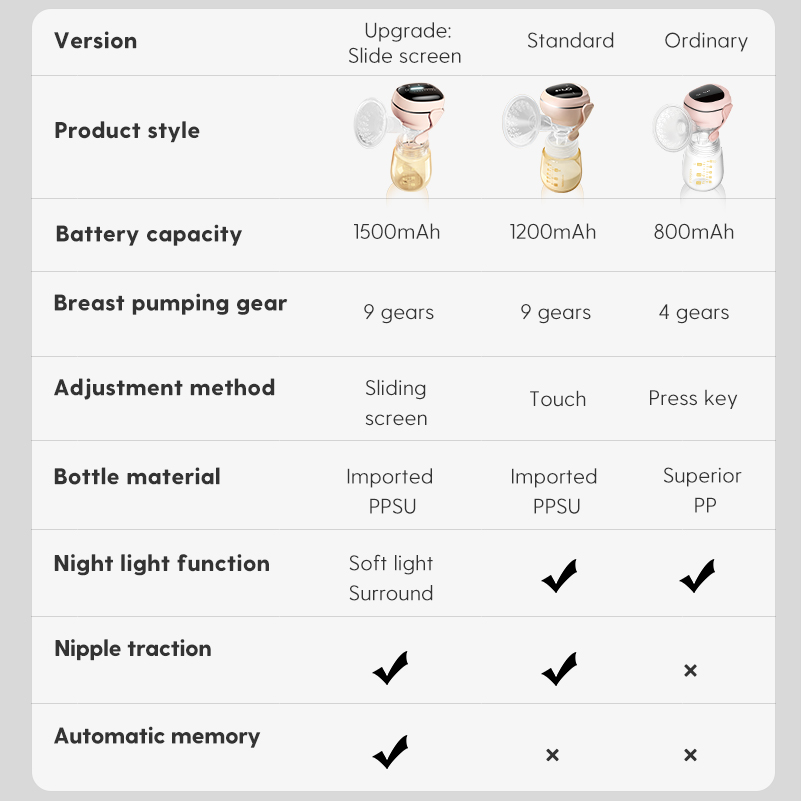The image size is (801, 801).
Task: Click the "Press key" adjustment method
Action: pos(692,398)
